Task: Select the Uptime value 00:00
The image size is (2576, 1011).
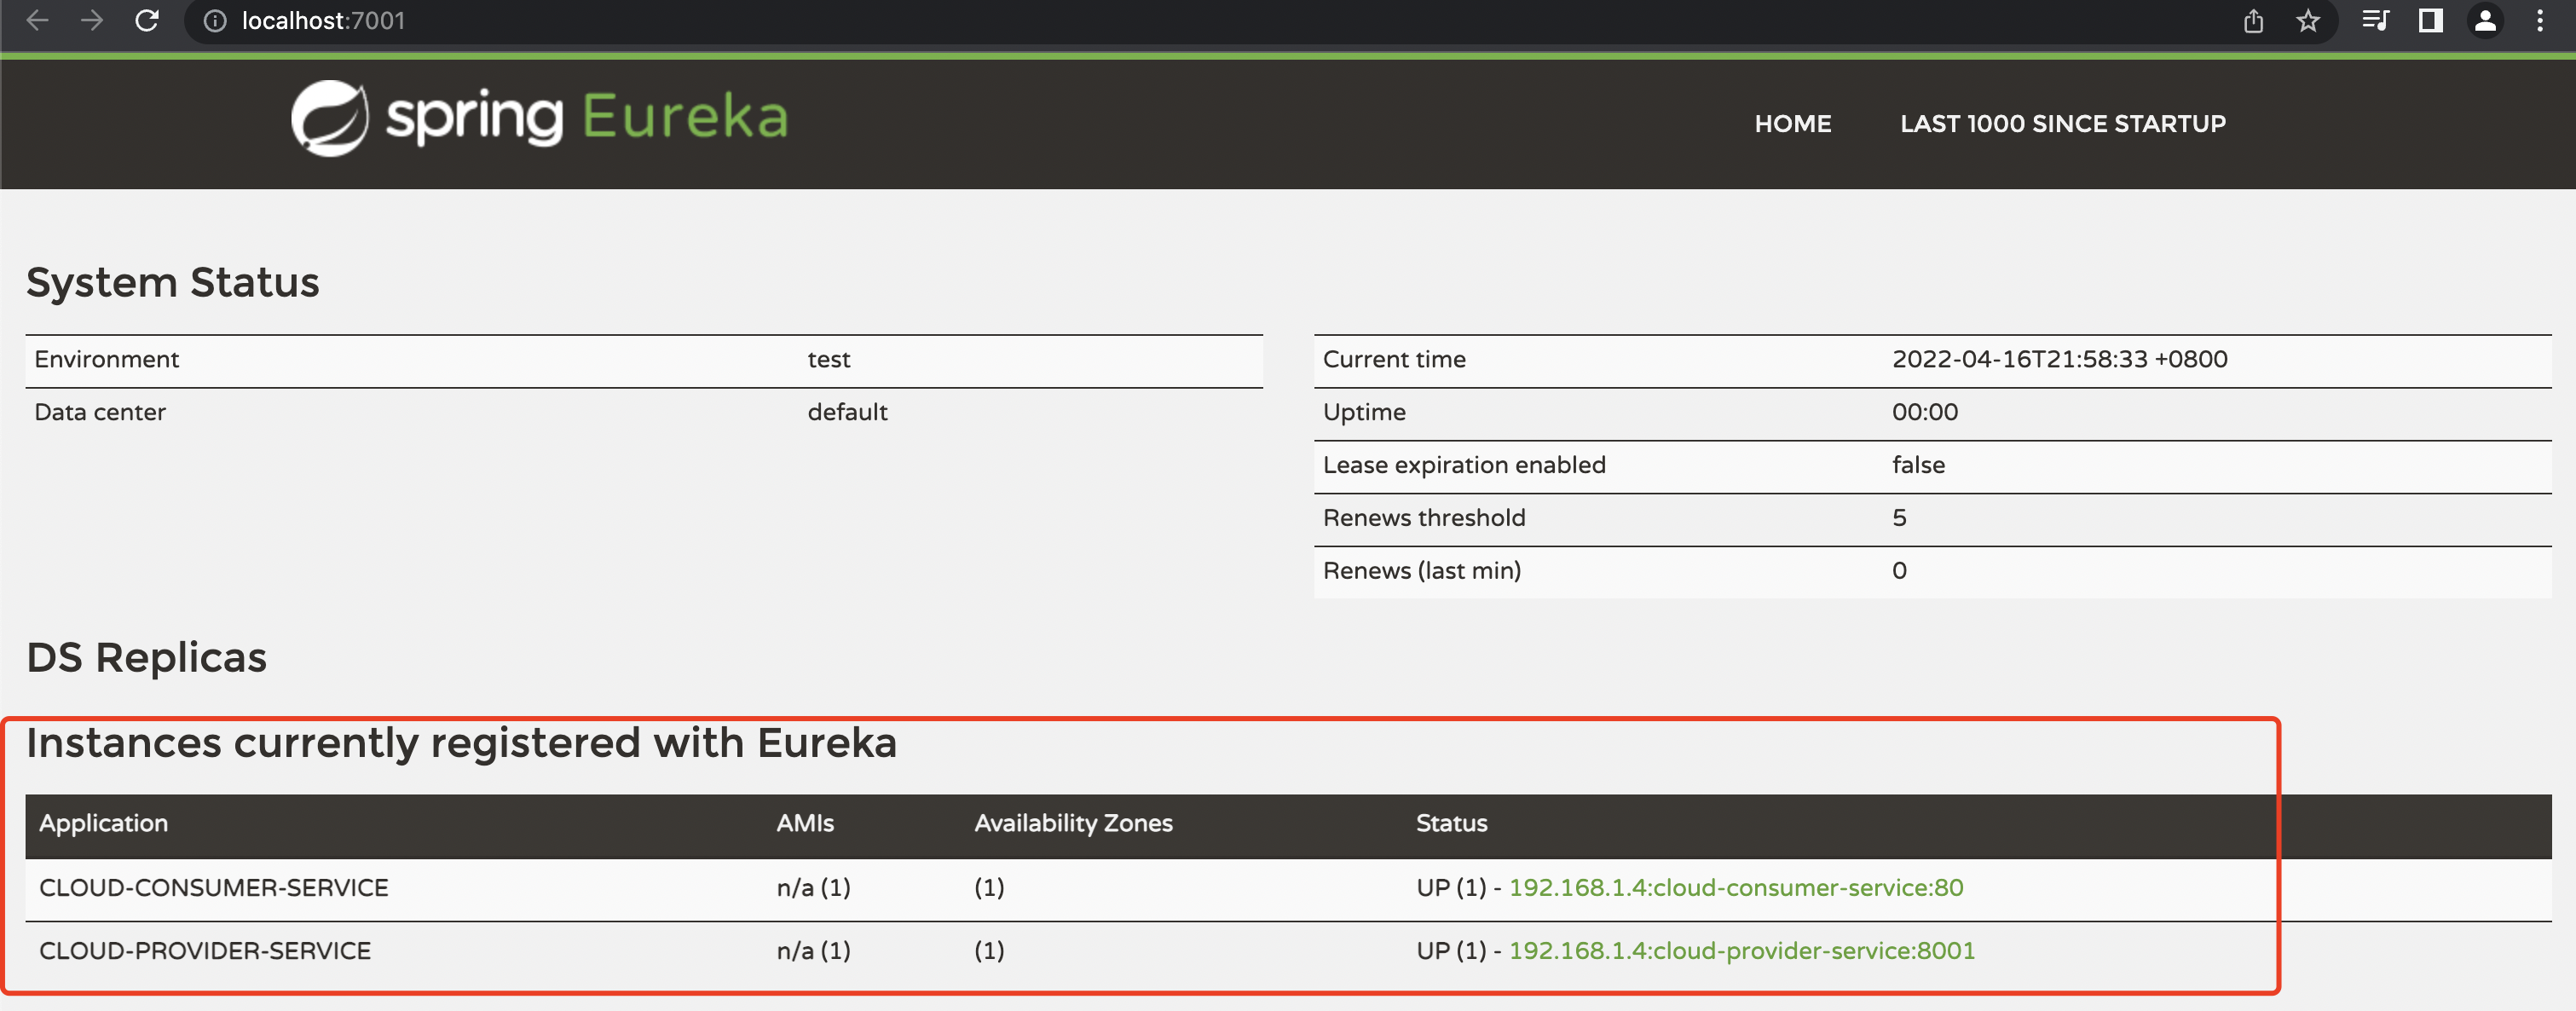Action: point(1925,412)
